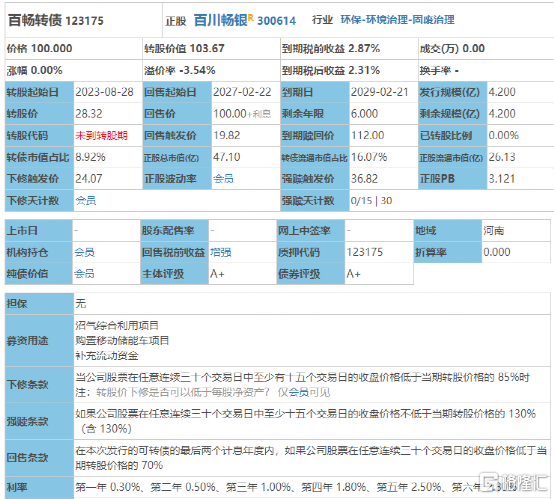Click the 募资用途 header cell
Image resolution: width=554 pixels, height=499 pixels.
39,341
